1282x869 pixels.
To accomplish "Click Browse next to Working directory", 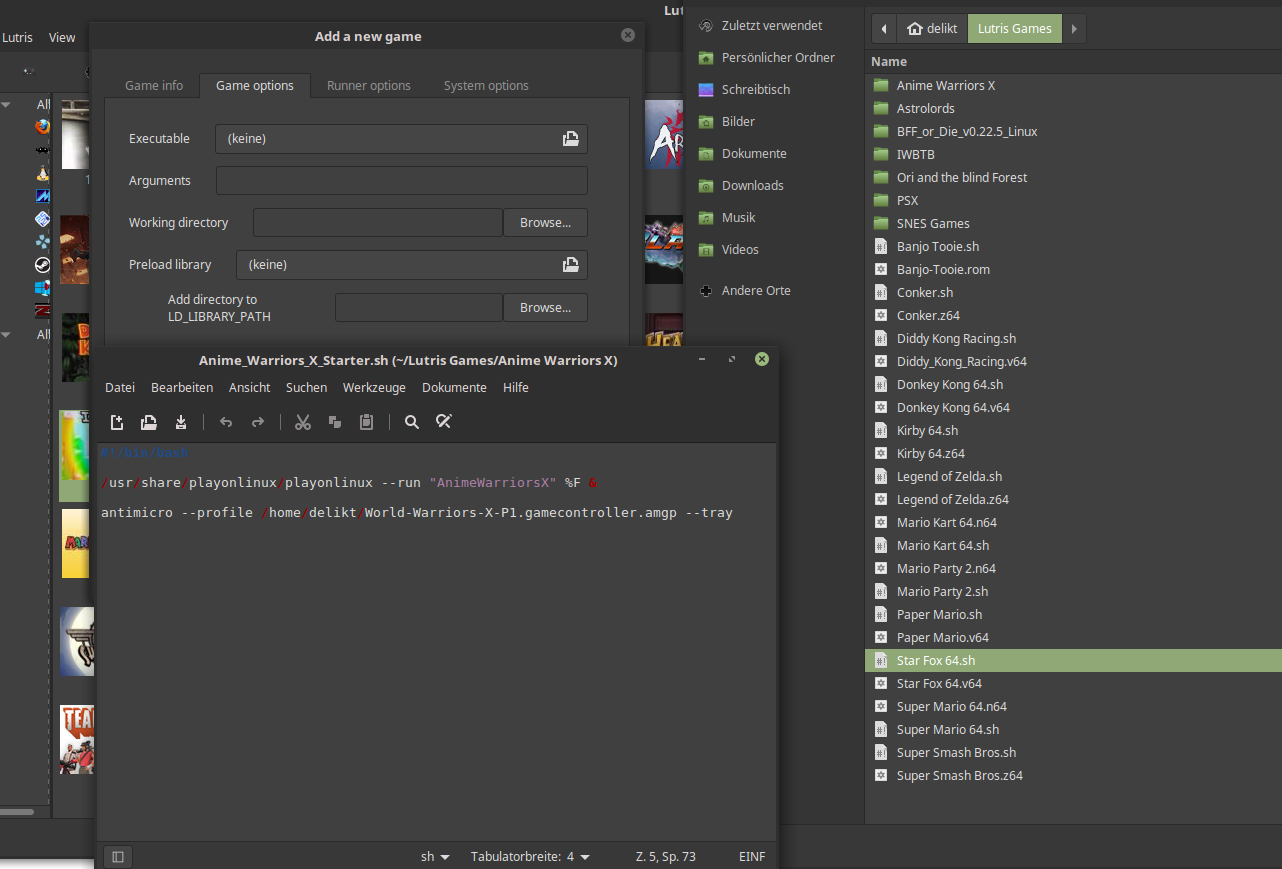I will (545, 222).
